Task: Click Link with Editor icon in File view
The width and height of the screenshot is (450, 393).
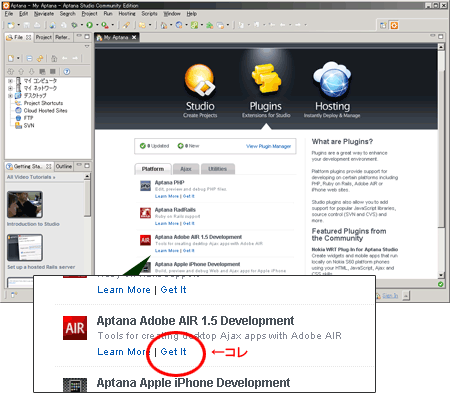Action: point(40,59)
